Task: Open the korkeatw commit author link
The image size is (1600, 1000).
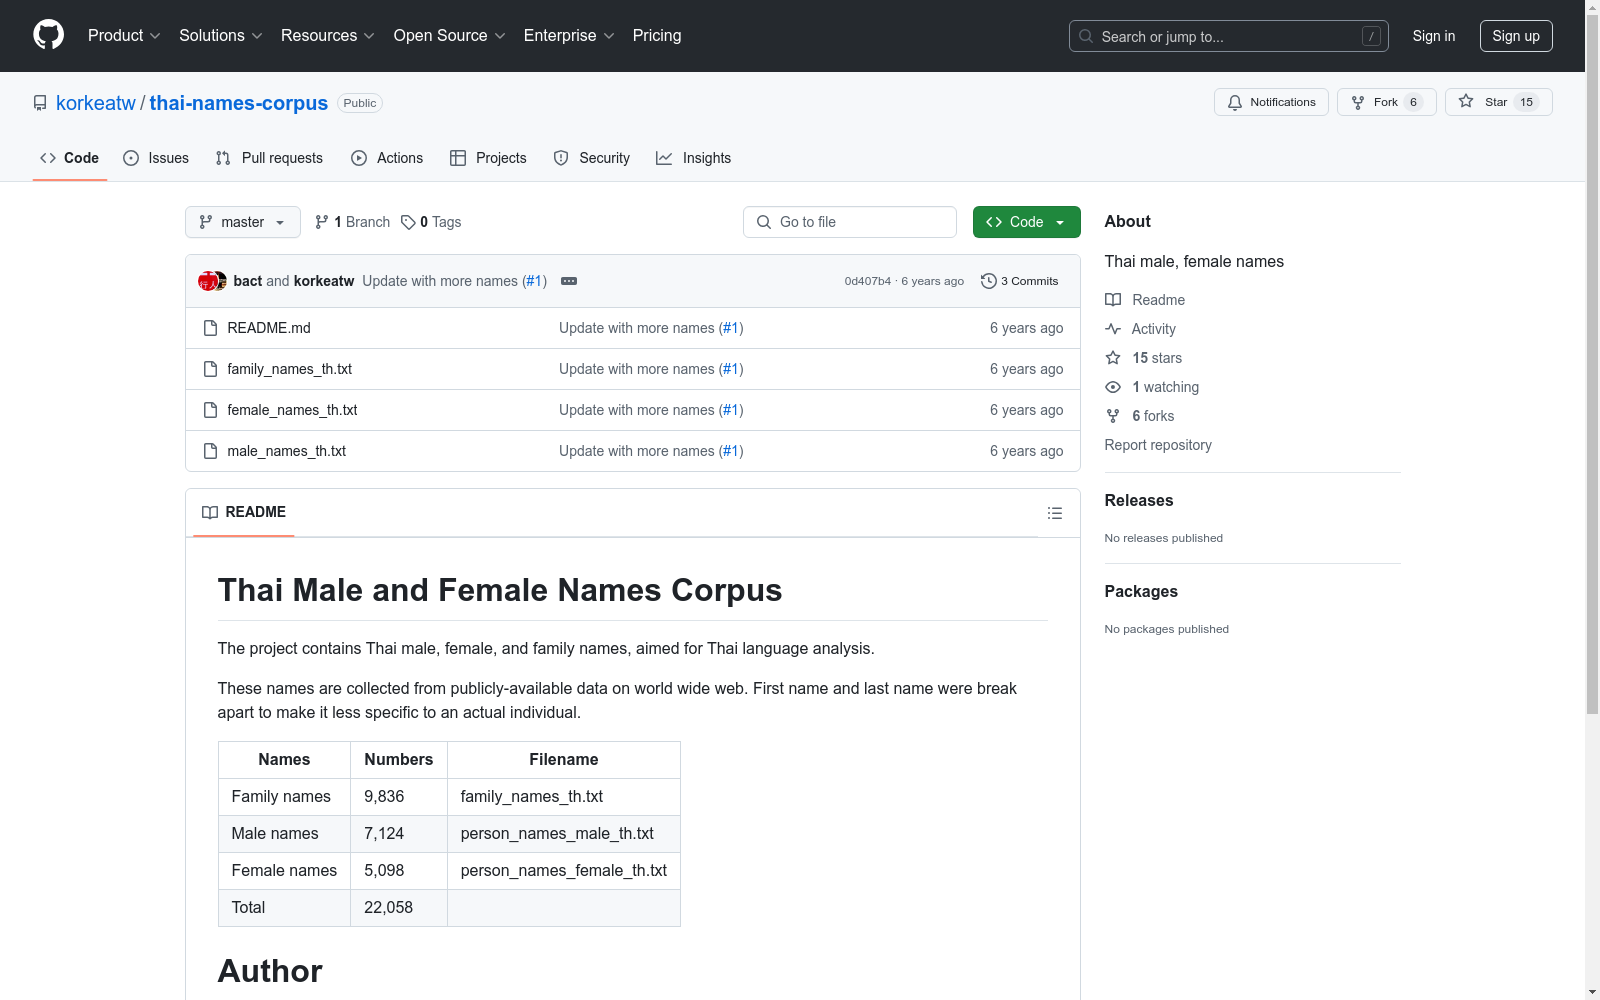Action: click(324, 281)
